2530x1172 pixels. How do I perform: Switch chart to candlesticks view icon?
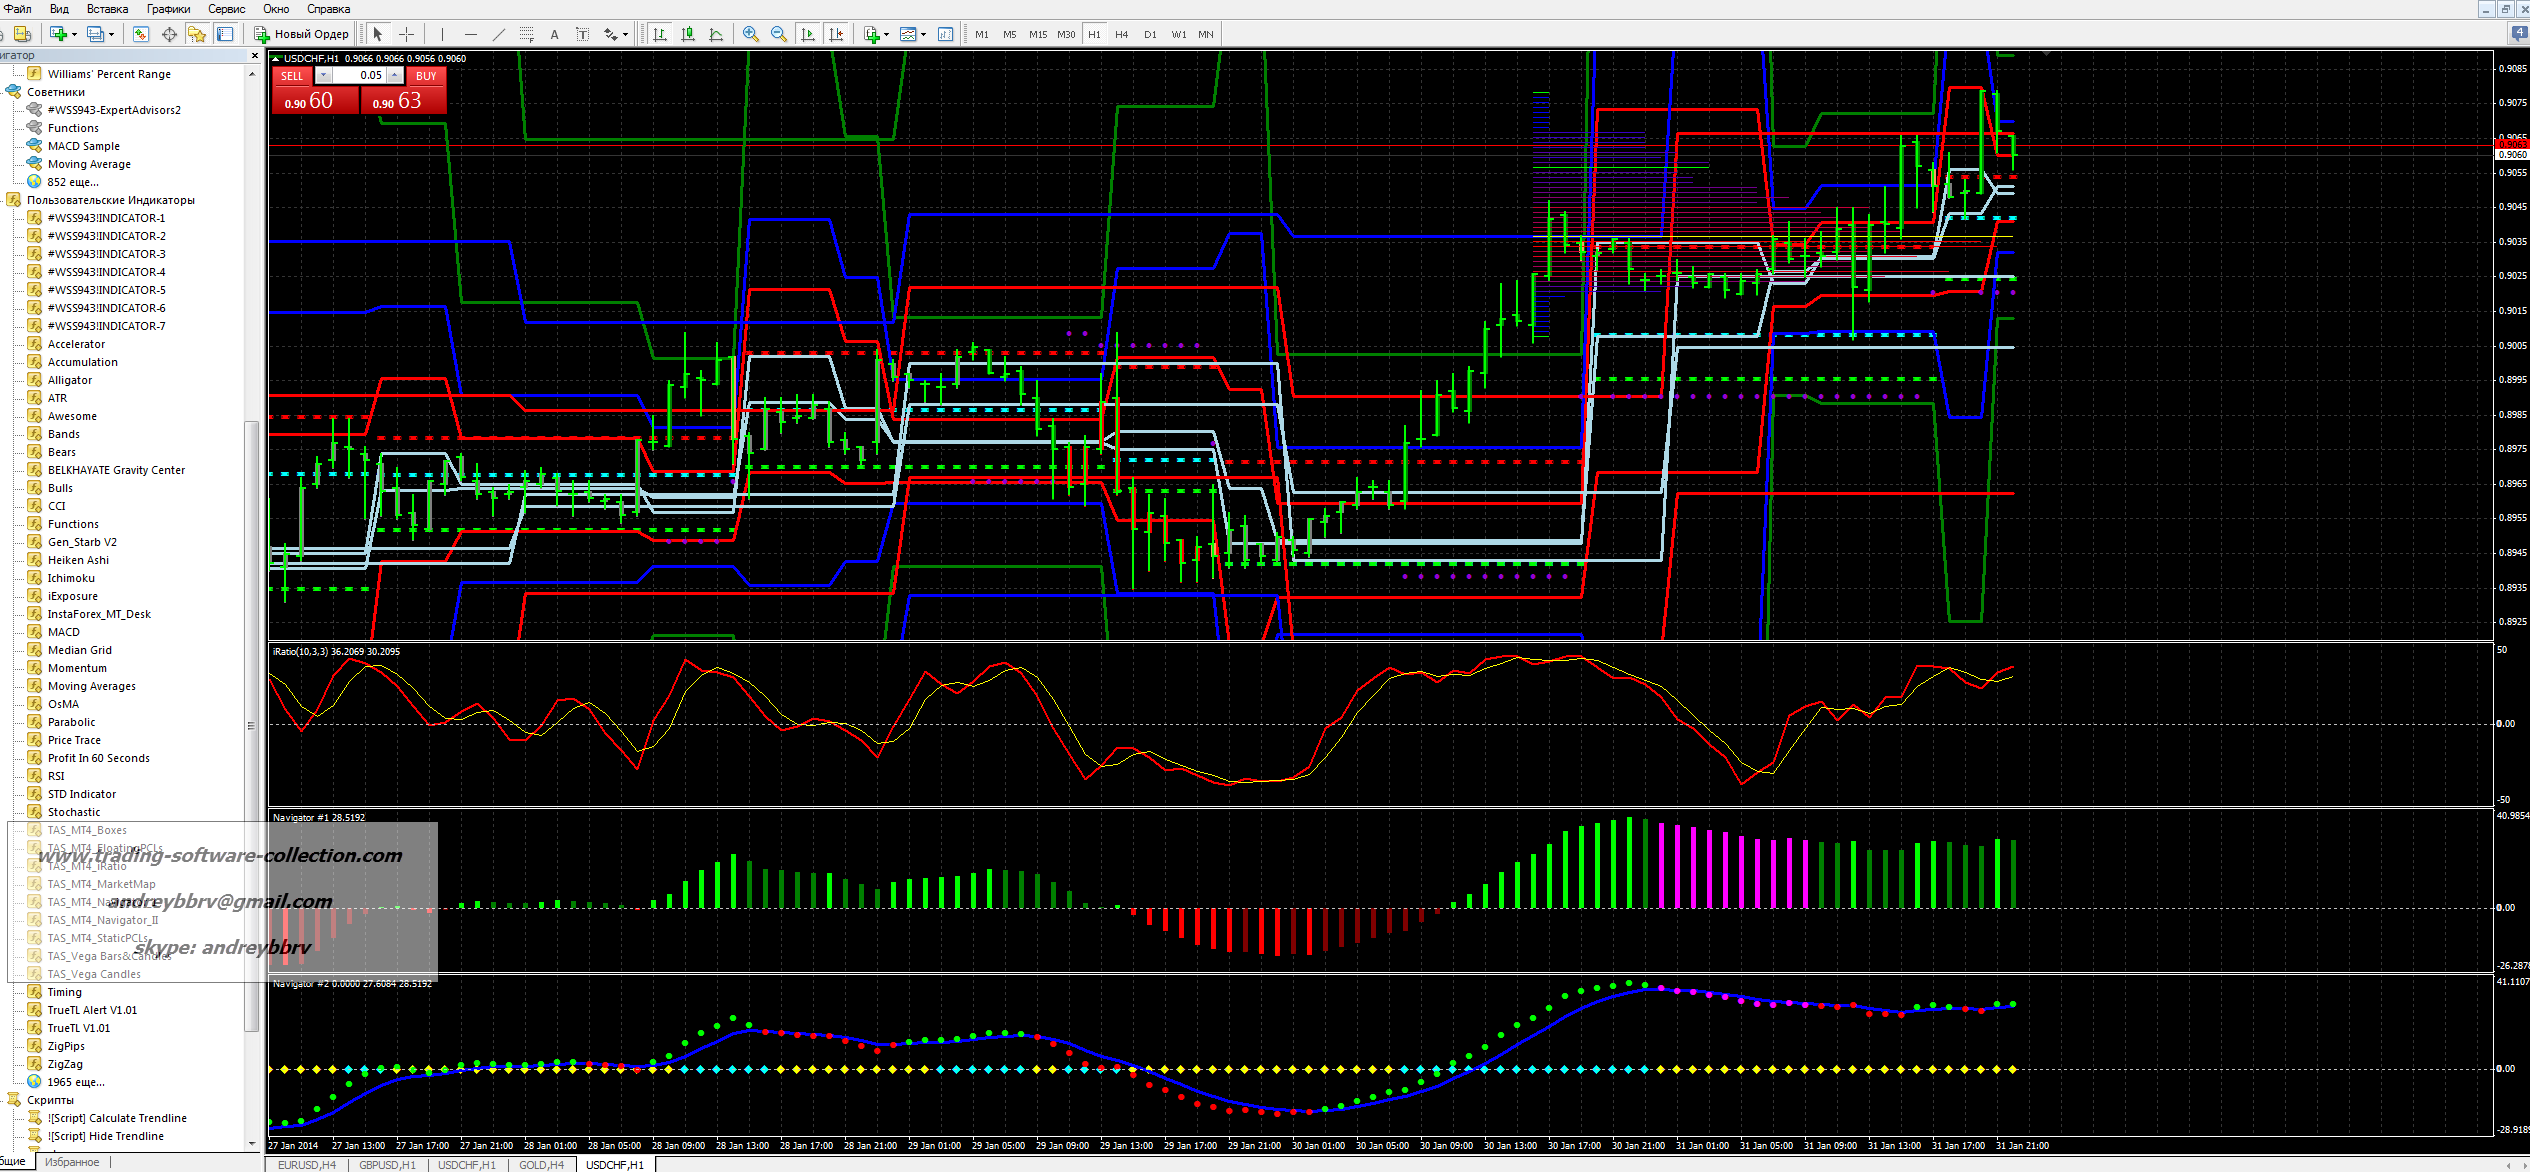[x=688, y=34]
